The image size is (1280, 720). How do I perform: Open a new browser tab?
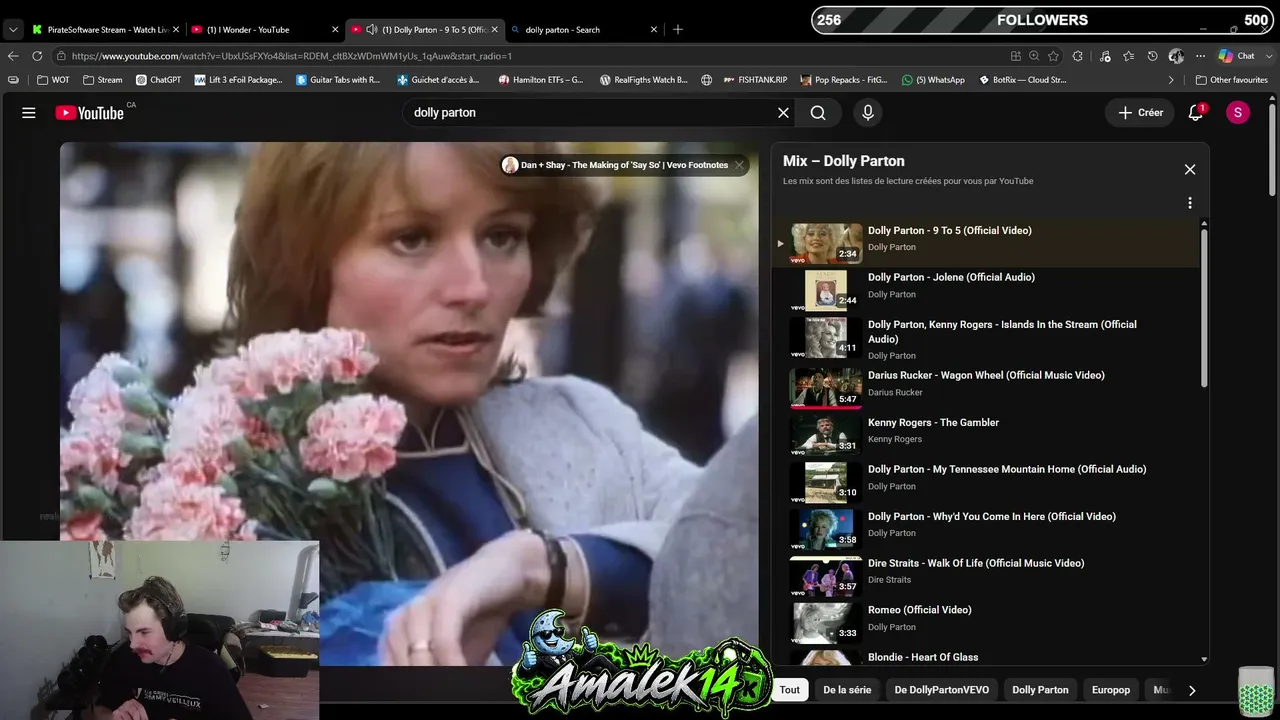click(678, 30)
